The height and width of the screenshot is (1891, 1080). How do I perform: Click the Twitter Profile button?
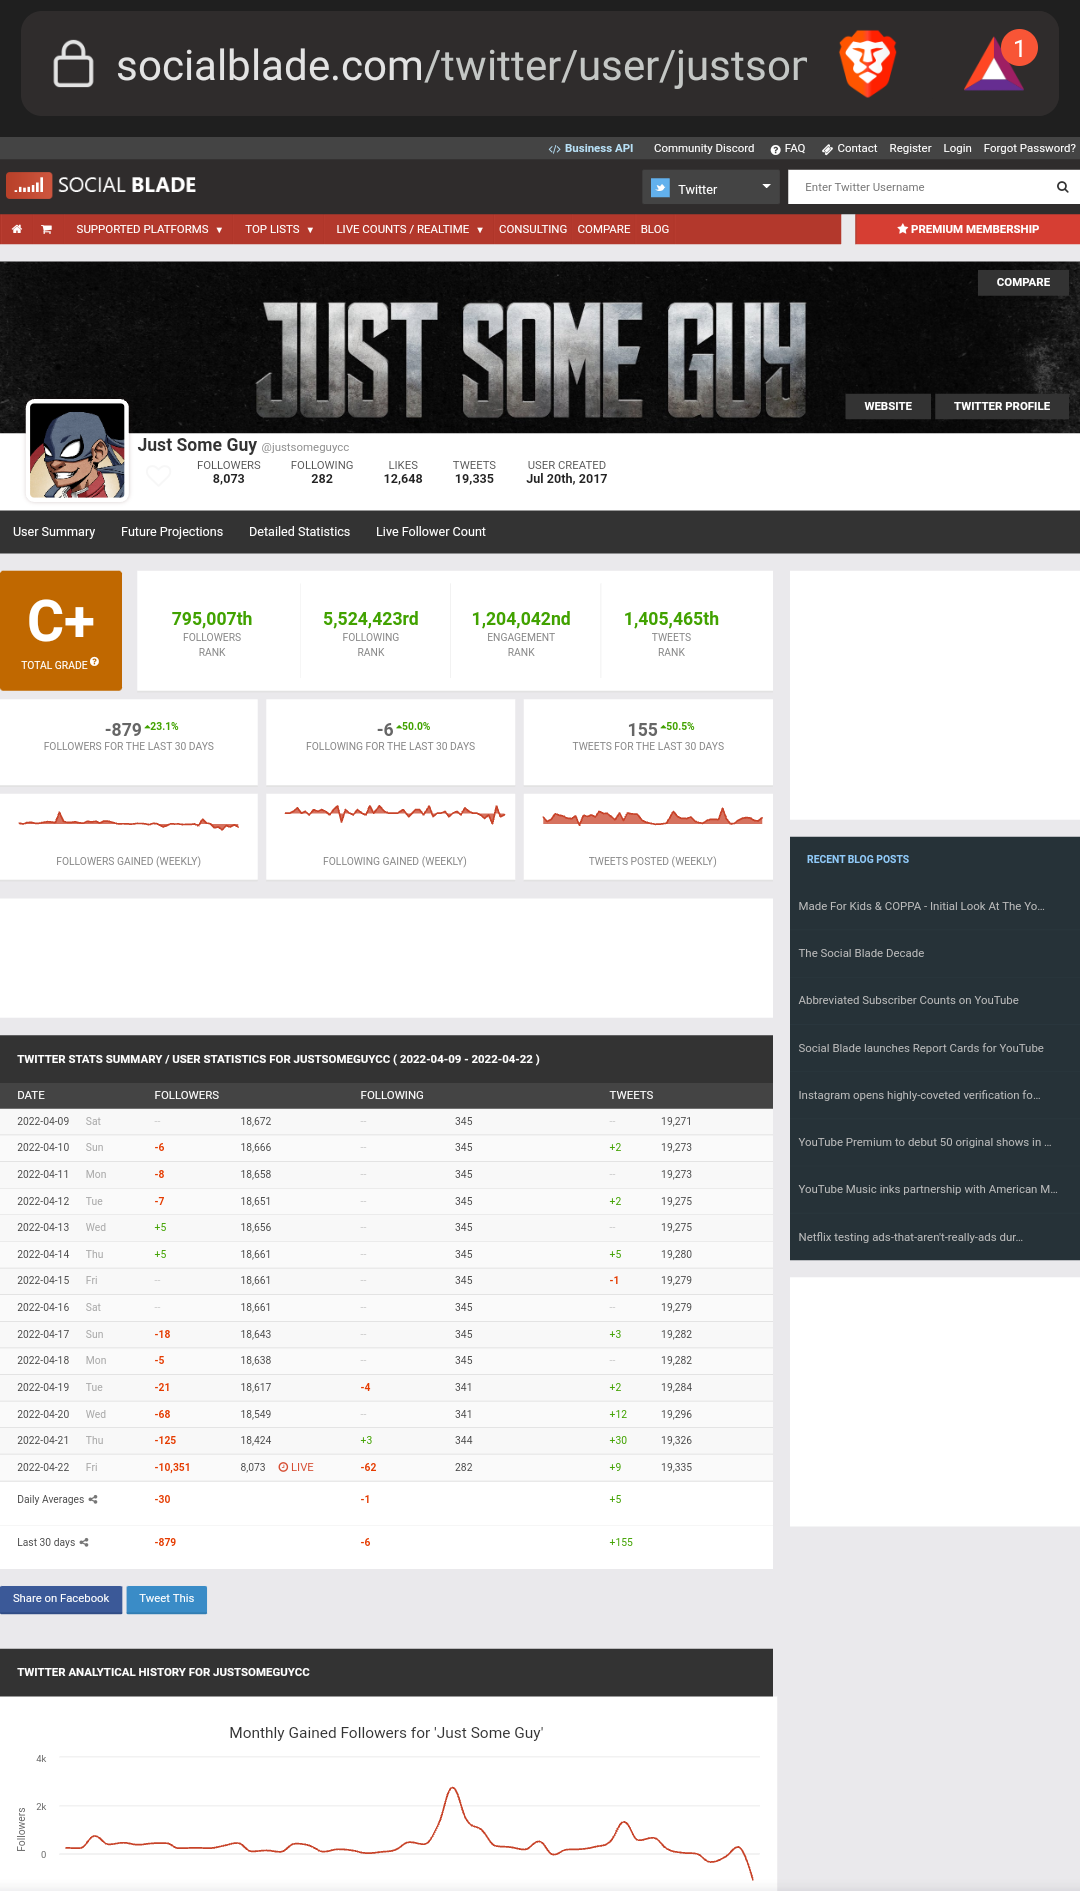[x=1002, y=406]
